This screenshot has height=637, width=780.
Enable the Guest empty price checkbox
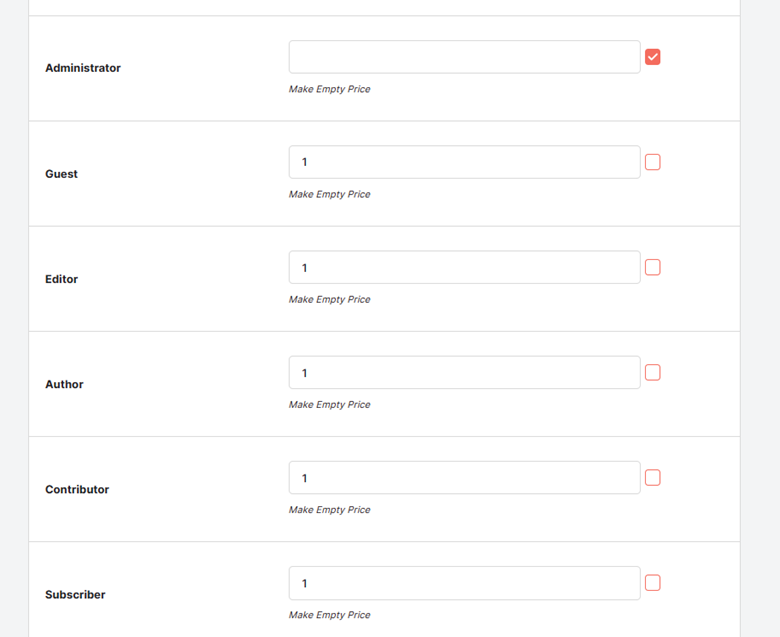click(653, 162)
